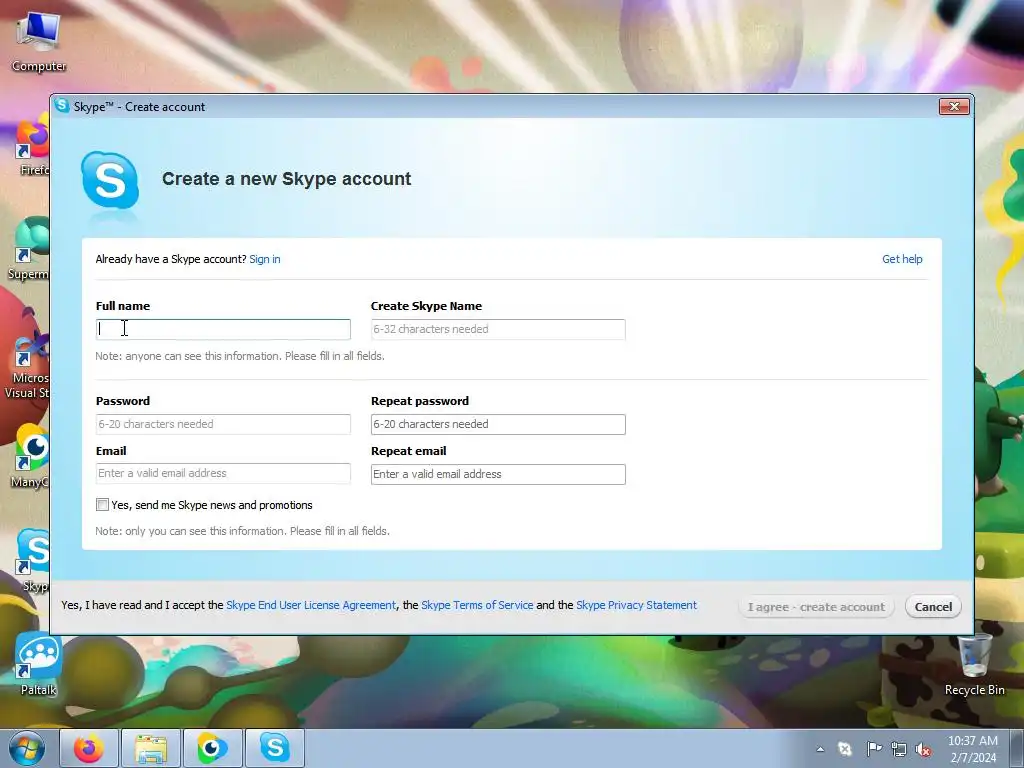Image resolution: width=1024 pixels, height=768 pixels.
Task: Click the 'only you can see this information' note
Action: point(242,531)
